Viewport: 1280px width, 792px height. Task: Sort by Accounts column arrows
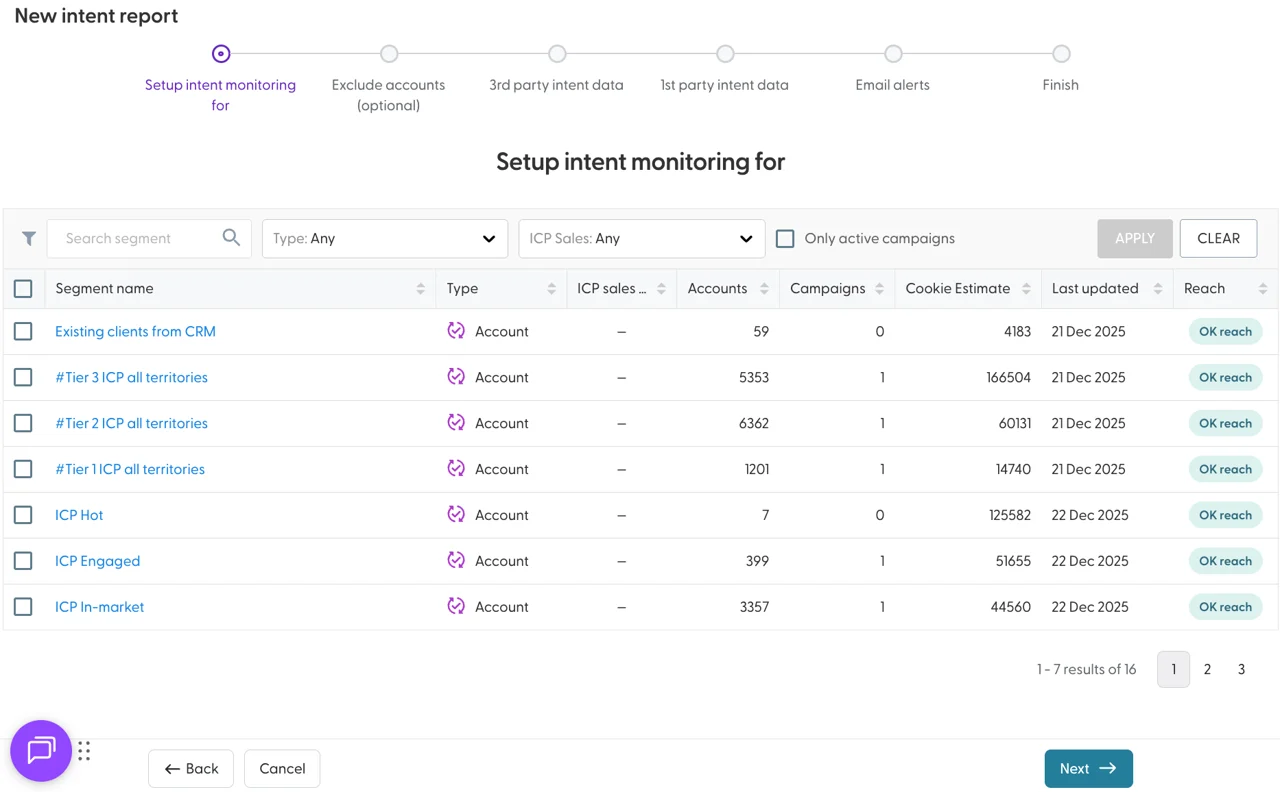click(764, 289)
